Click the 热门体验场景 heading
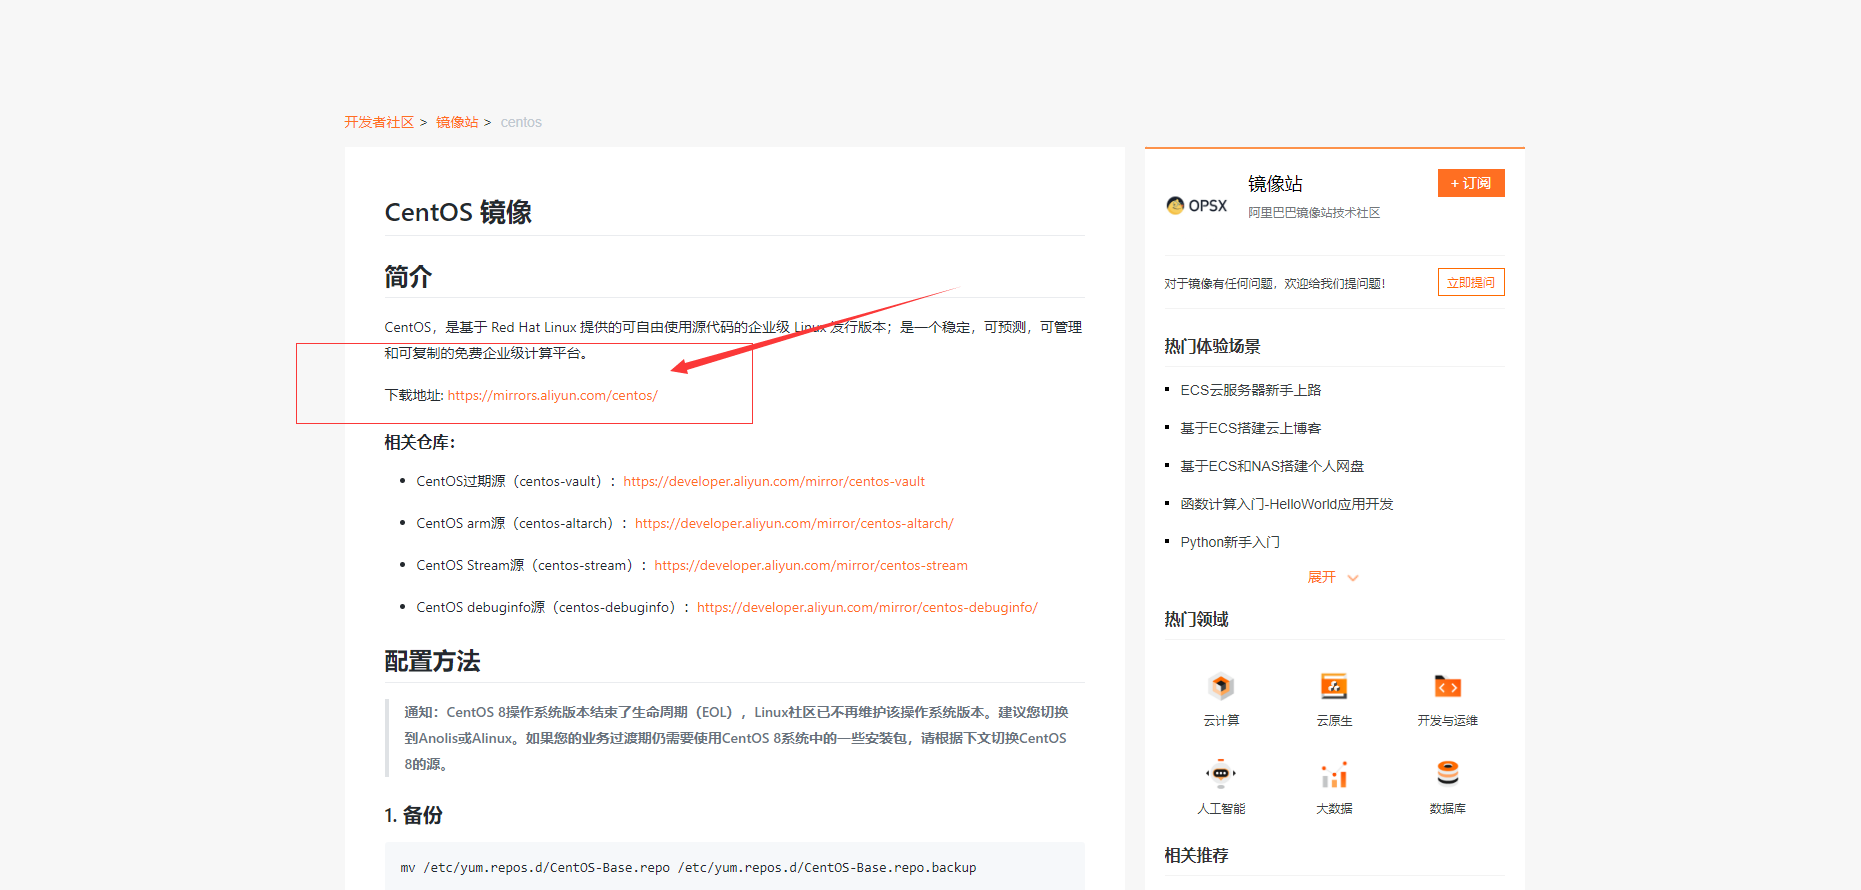This screenshot has width=1861, height=890. 1212,346
